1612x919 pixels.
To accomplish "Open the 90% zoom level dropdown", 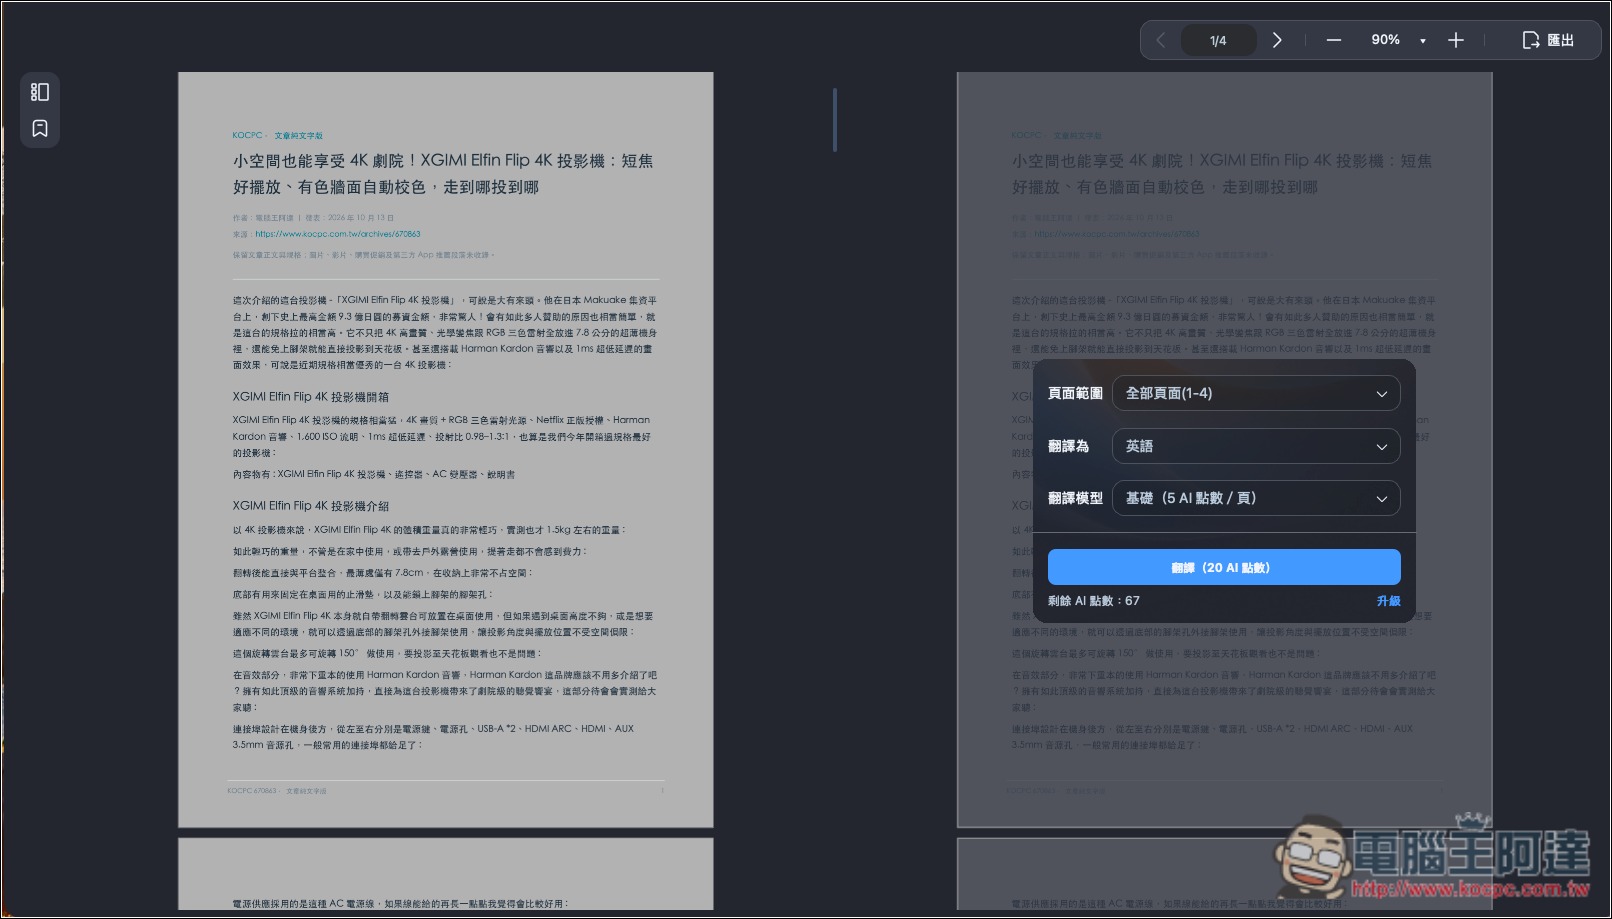I will pos(1398,40).
